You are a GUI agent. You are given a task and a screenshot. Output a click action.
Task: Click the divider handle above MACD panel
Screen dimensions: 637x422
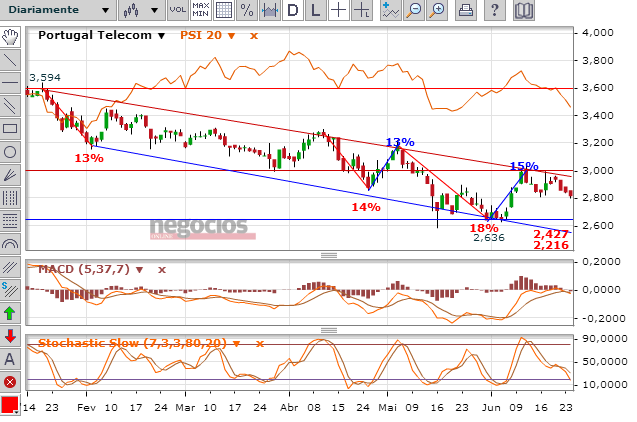pyautogui.click(x=329, y=255)
